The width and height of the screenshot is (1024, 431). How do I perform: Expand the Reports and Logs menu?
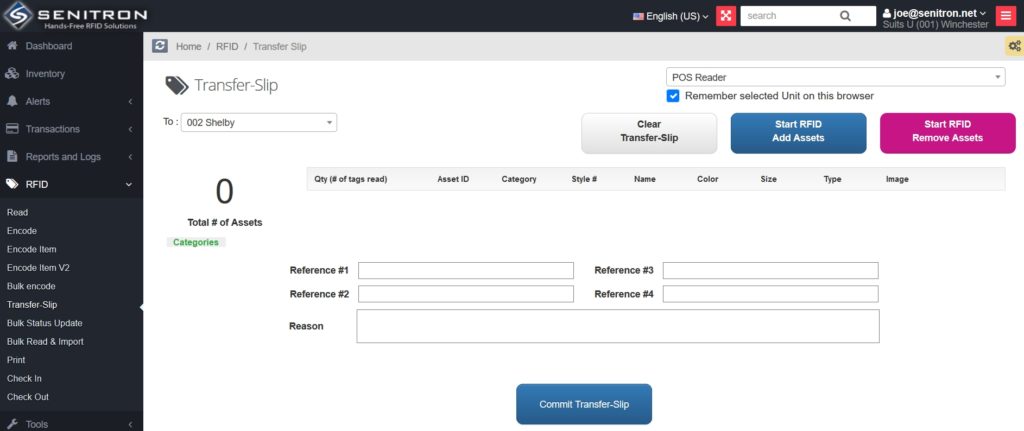[x=63, y=157]
